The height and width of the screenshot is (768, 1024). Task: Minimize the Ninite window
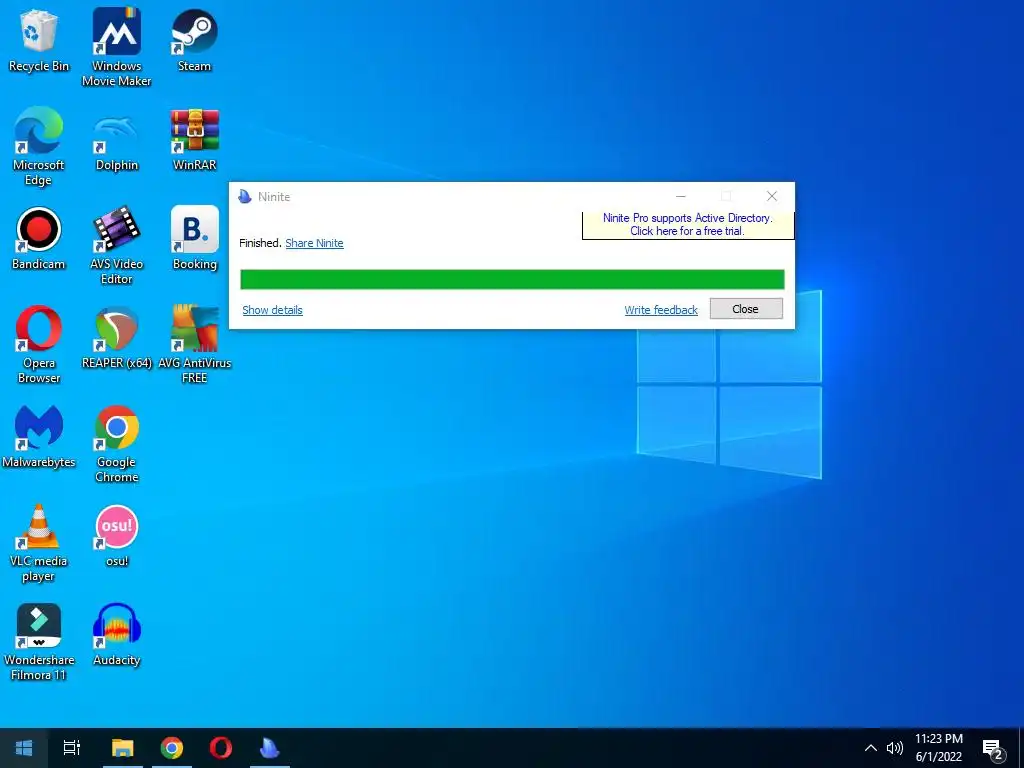pyautogui.click(x=680, y=196)
